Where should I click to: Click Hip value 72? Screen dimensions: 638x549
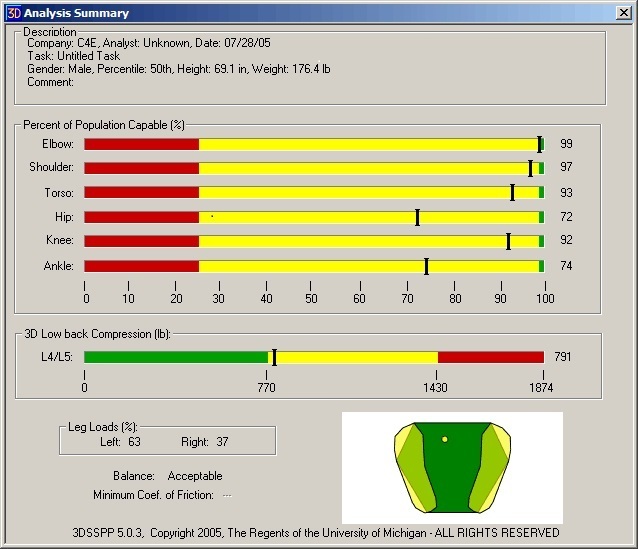tap(566, 217)
